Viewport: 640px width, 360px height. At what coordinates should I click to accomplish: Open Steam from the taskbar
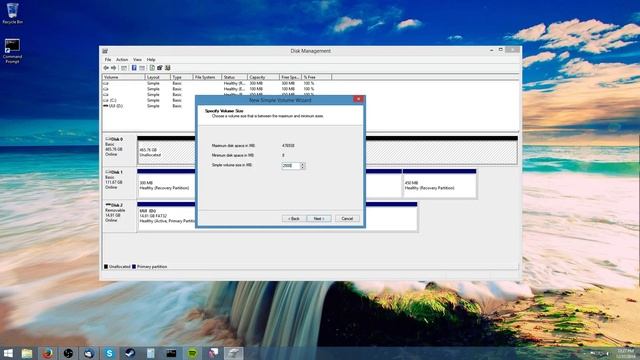pos(130,353)
